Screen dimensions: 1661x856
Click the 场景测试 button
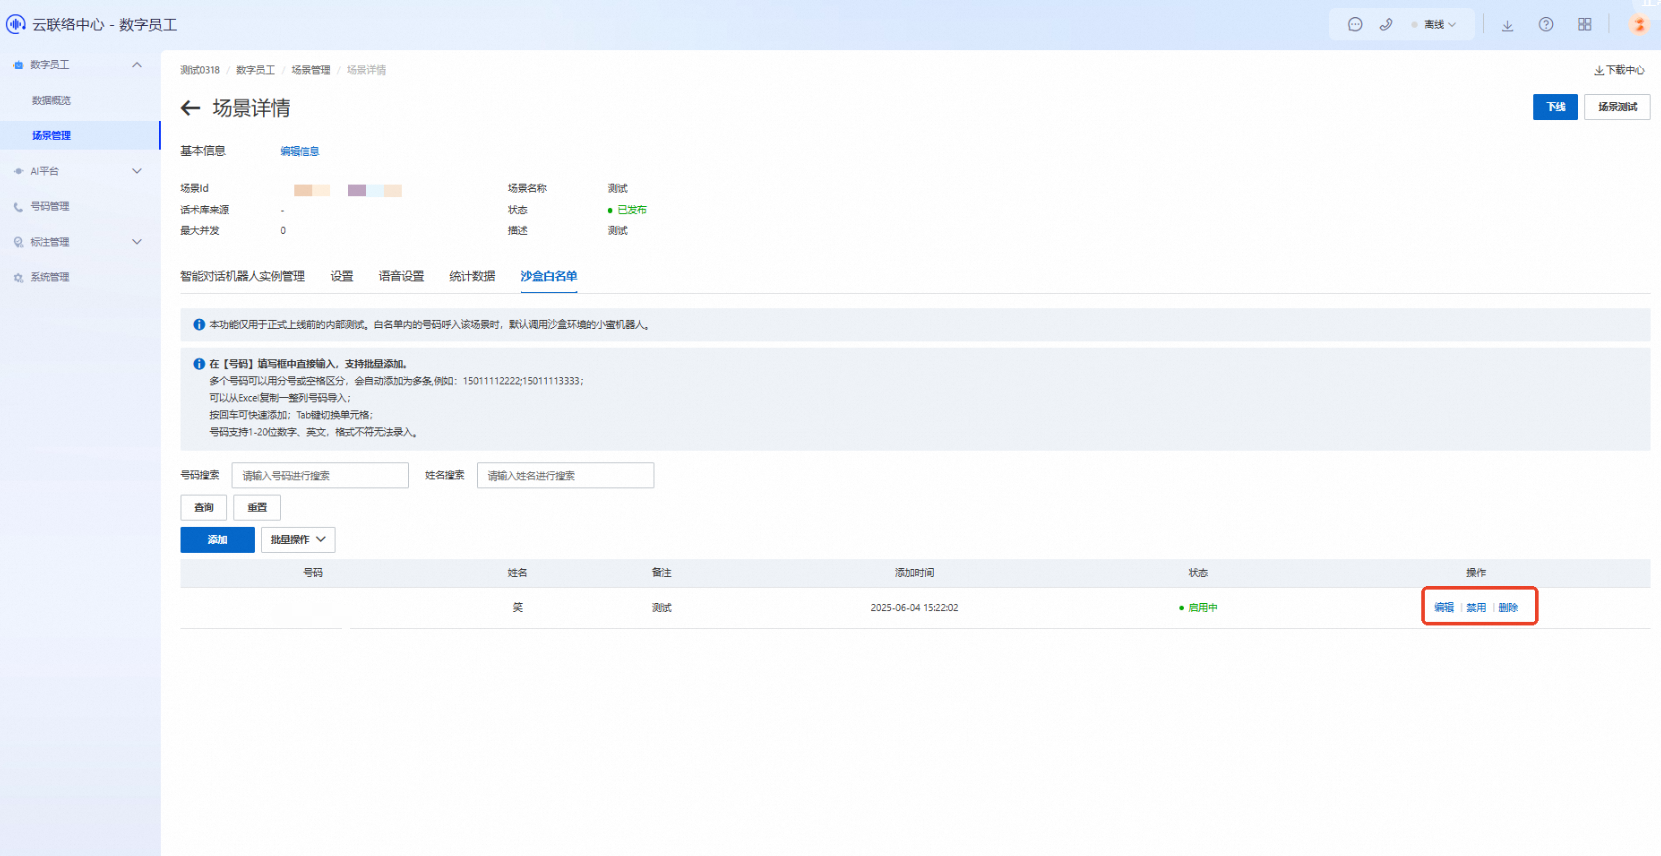tap(1617, 107)
